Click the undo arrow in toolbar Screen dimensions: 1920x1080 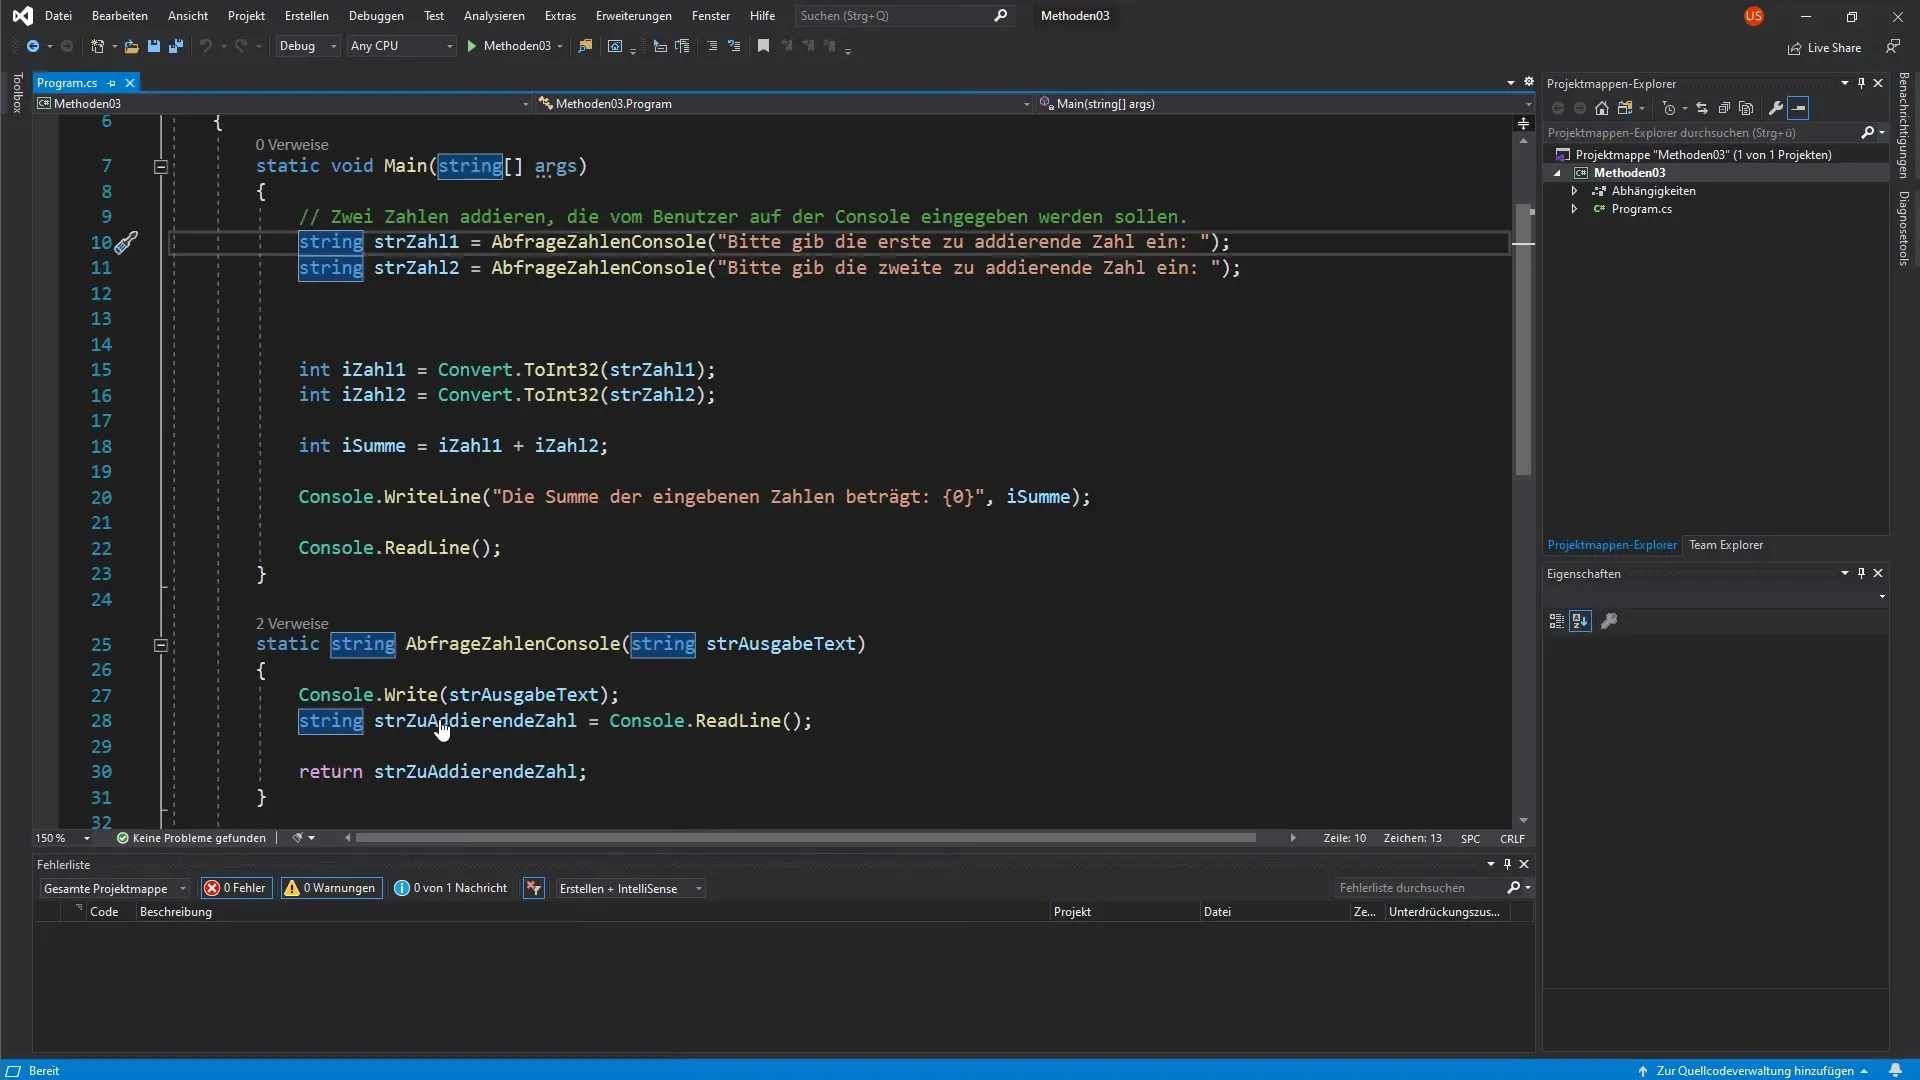(205, 46)
